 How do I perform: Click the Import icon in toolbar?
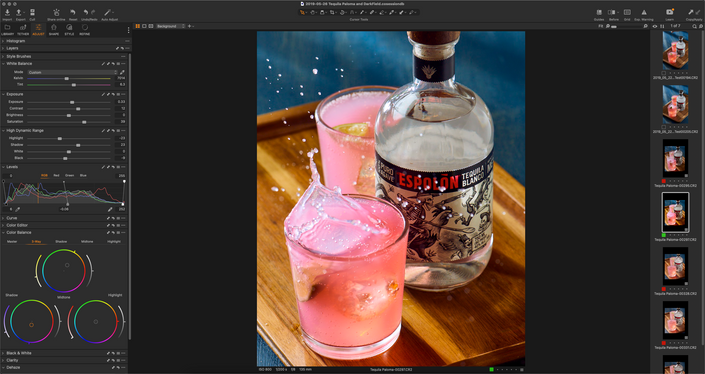(7, 13)
